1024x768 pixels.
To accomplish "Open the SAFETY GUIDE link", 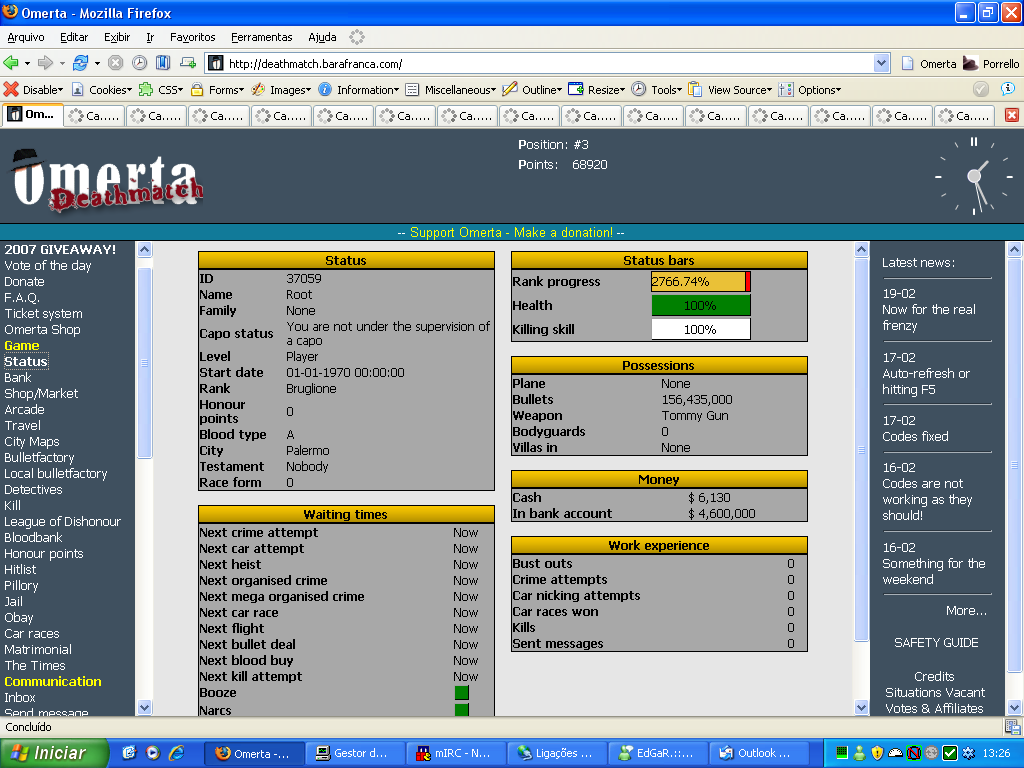I will (936, 643).
